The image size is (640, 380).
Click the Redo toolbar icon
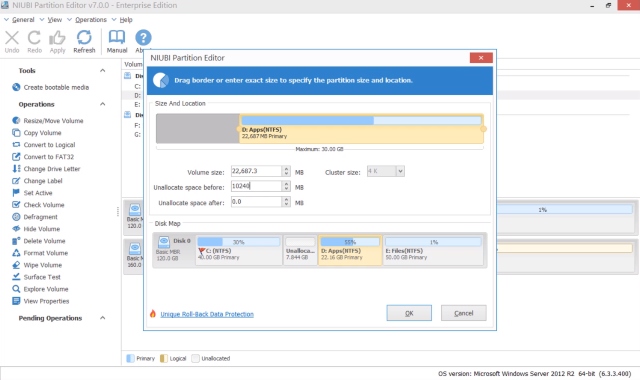pyautogui.click(x=34, y=38)
